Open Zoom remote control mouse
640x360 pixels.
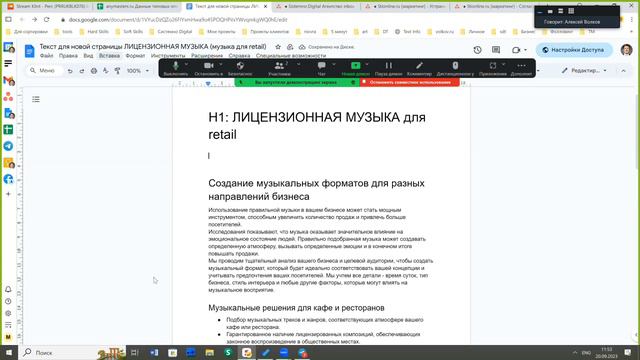point(455,68)
